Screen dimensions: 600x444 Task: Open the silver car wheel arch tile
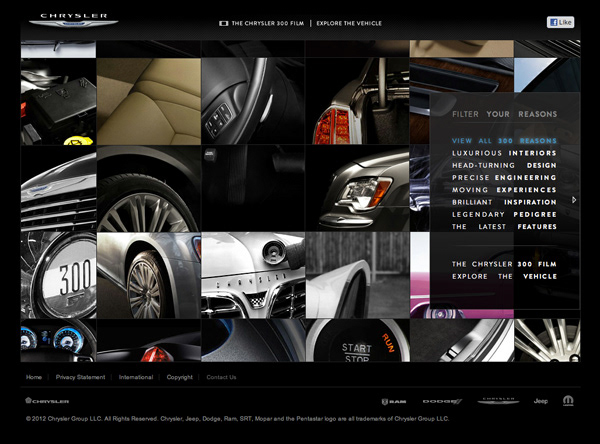(x=149, y=275)
